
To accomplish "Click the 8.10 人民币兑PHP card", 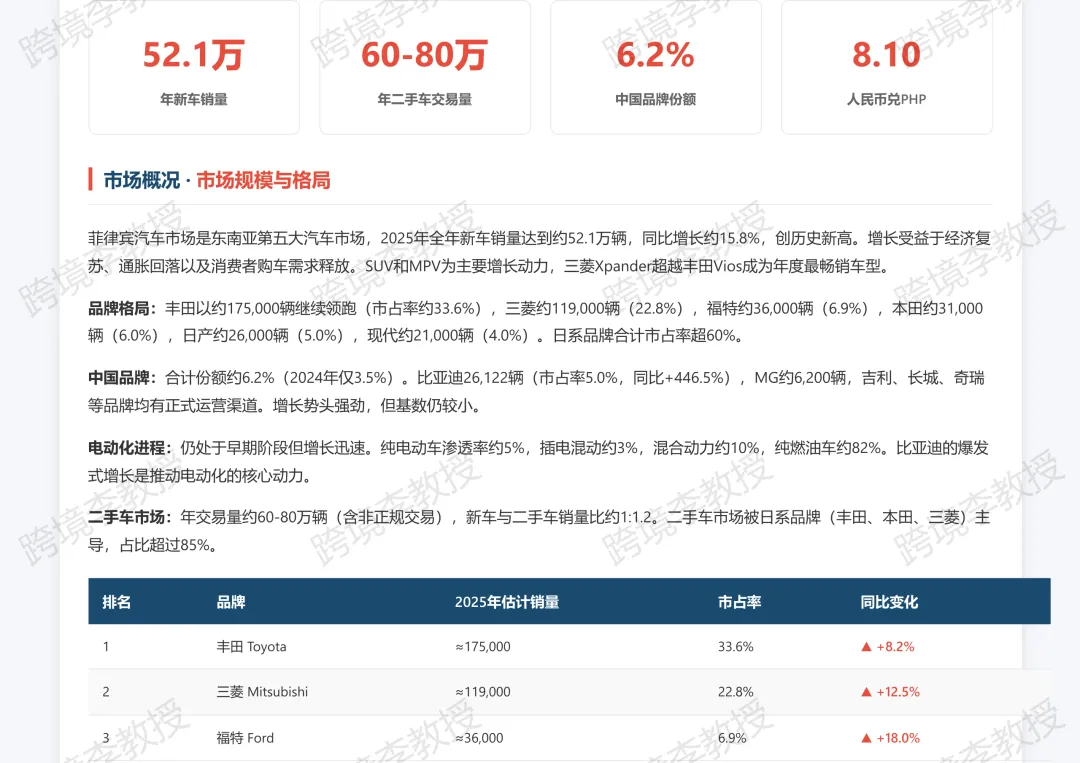I will (886, 67).
